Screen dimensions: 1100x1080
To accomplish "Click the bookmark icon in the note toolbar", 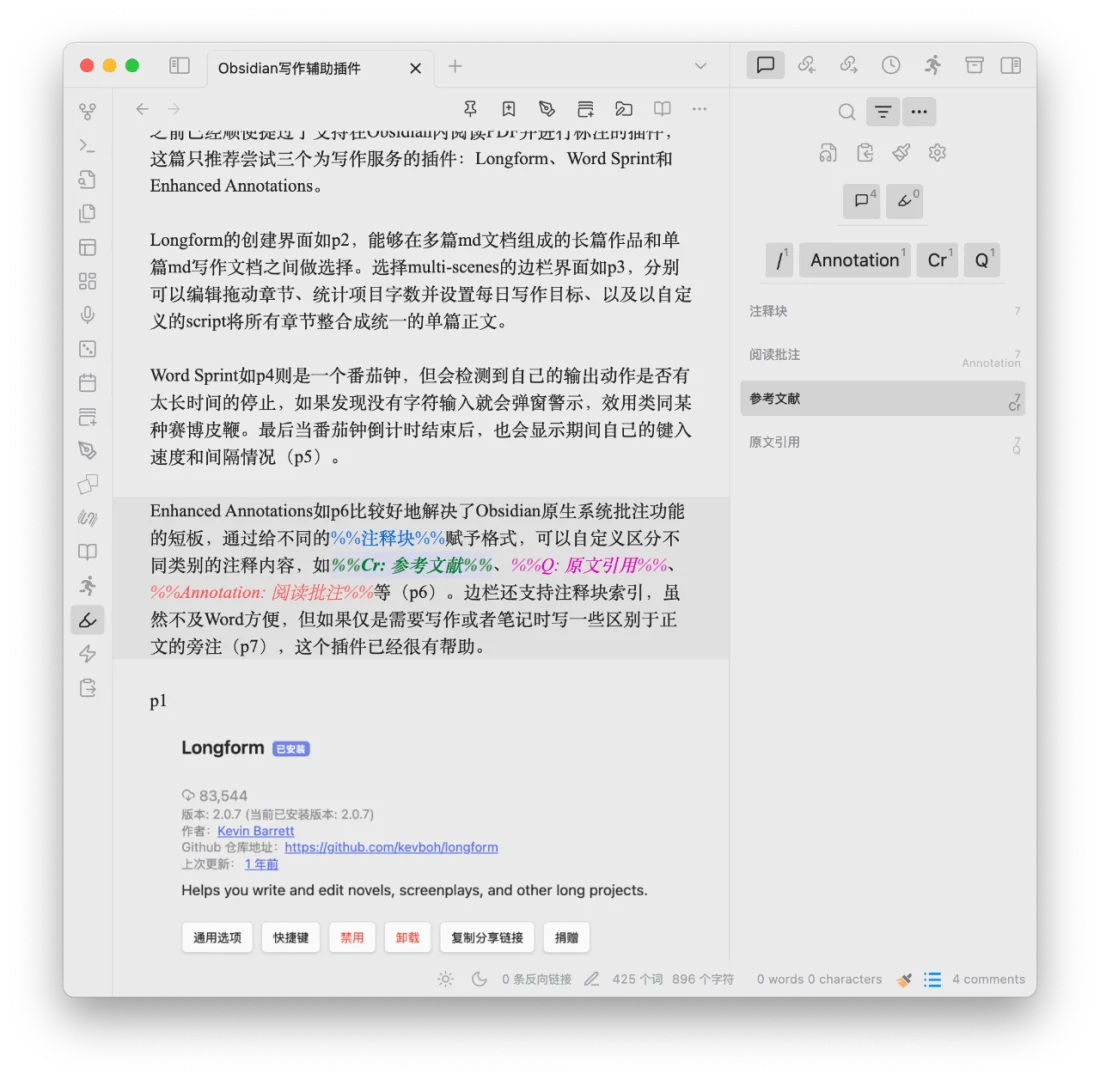I will [509, 109].
